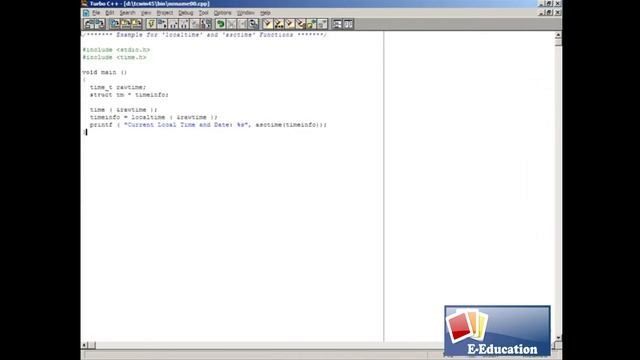Click the green Undo arrow toolbar icon
640x360 pixels.
(220, 24)
